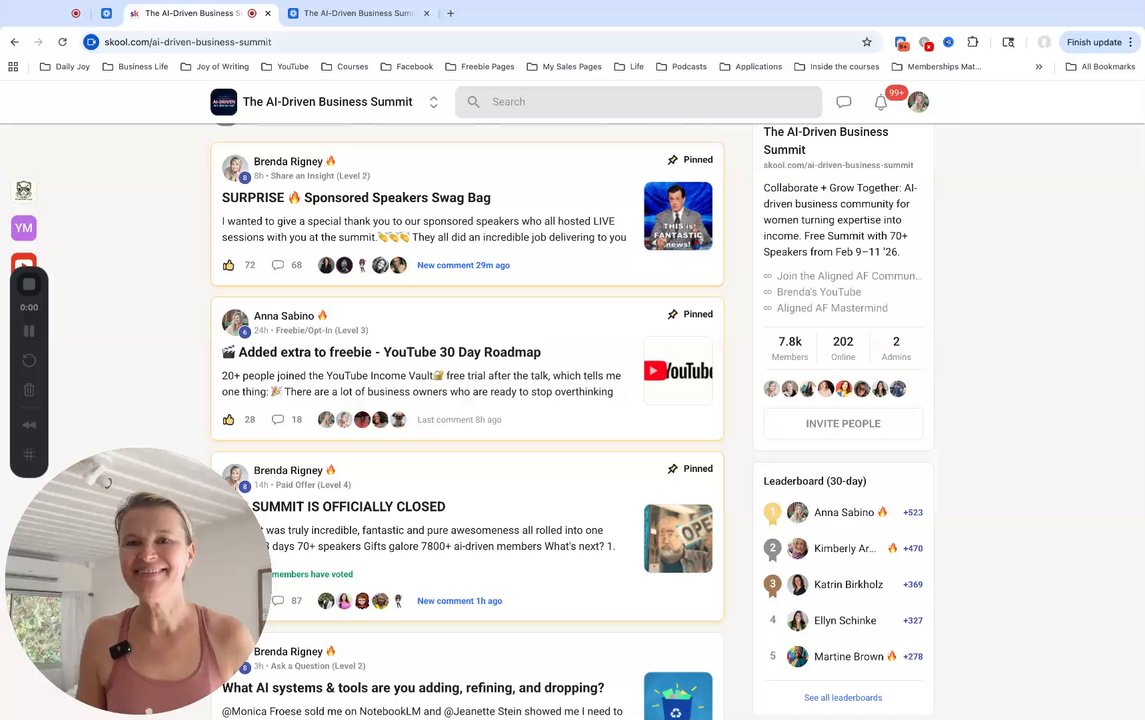Open Katrin Birkholz in the leaderboard
This screenshot has width=1145, height=720.
(848, 584)
